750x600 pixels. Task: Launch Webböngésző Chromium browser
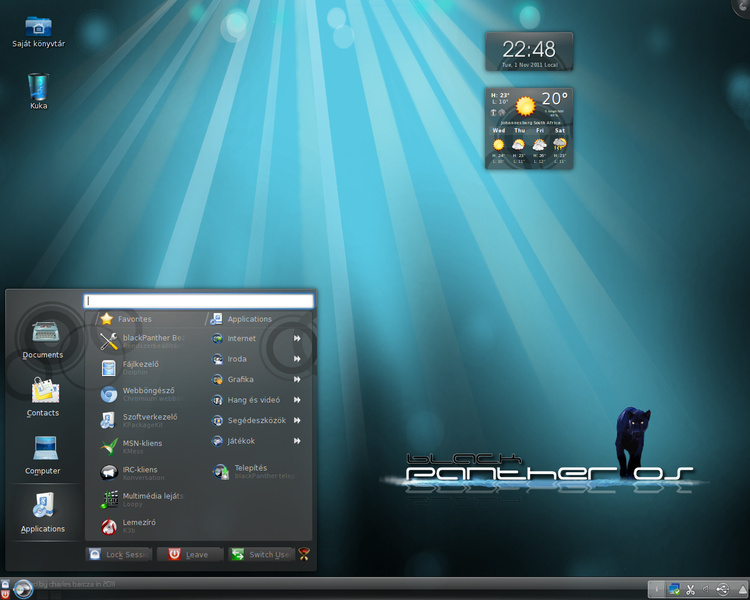click(x=142, y=394)
